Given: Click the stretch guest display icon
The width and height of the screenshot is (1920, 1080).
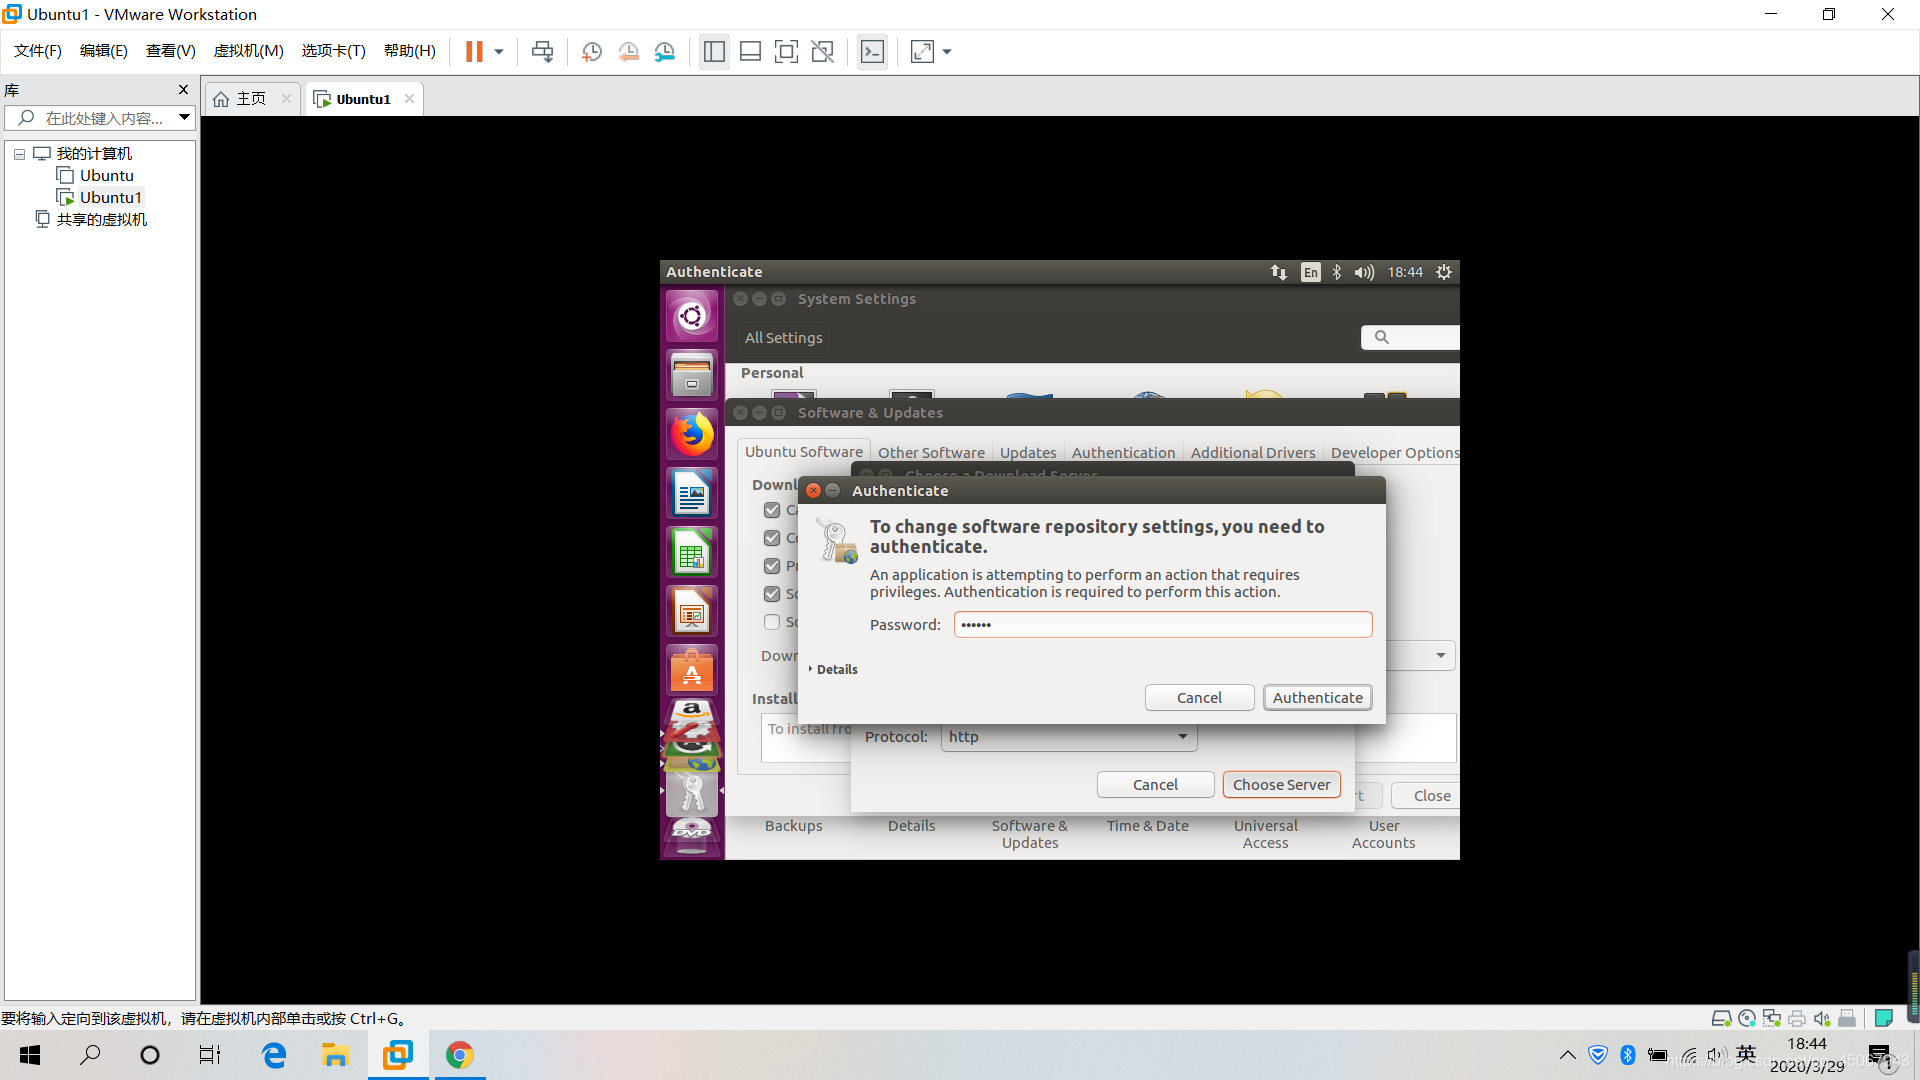Looking at the screenshot, I should [922, 52].
